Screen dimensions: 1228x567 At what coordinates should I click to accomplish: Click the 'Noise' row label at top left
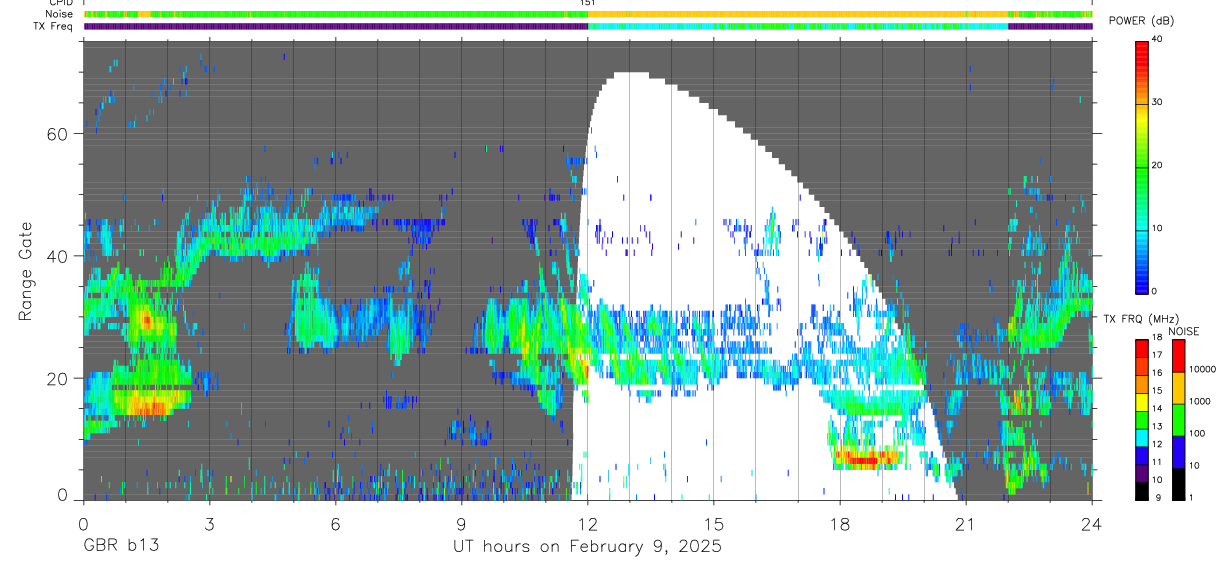point(60,14)
